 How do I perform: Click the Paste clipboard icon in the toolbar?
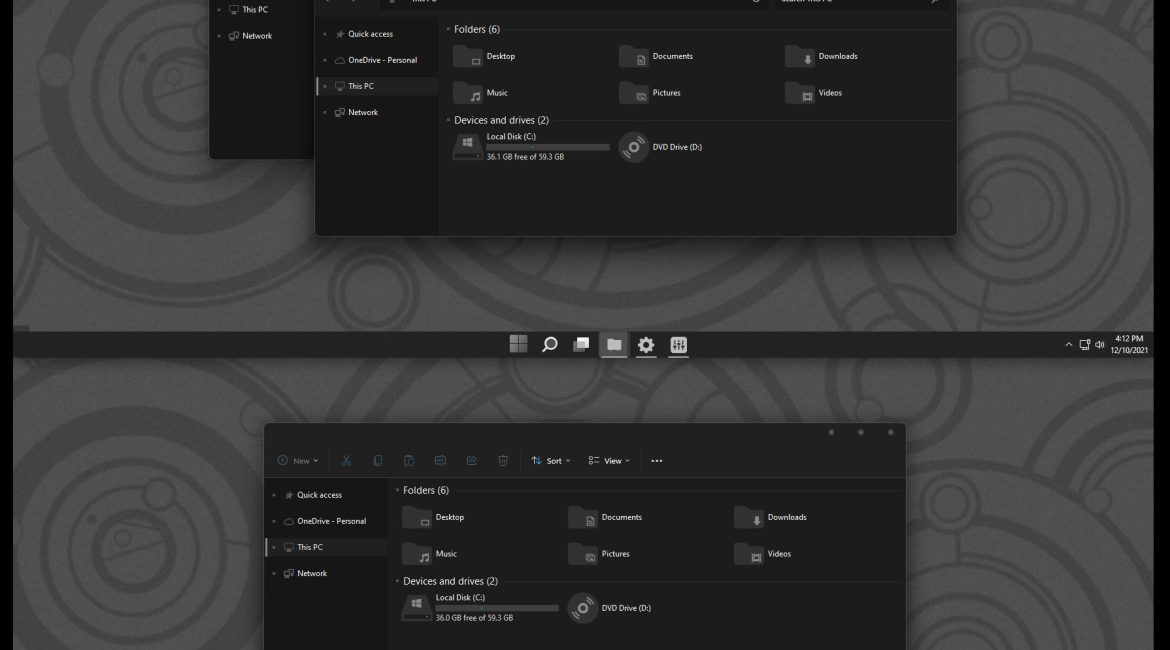pyautogui.click(x=409, y=460)
